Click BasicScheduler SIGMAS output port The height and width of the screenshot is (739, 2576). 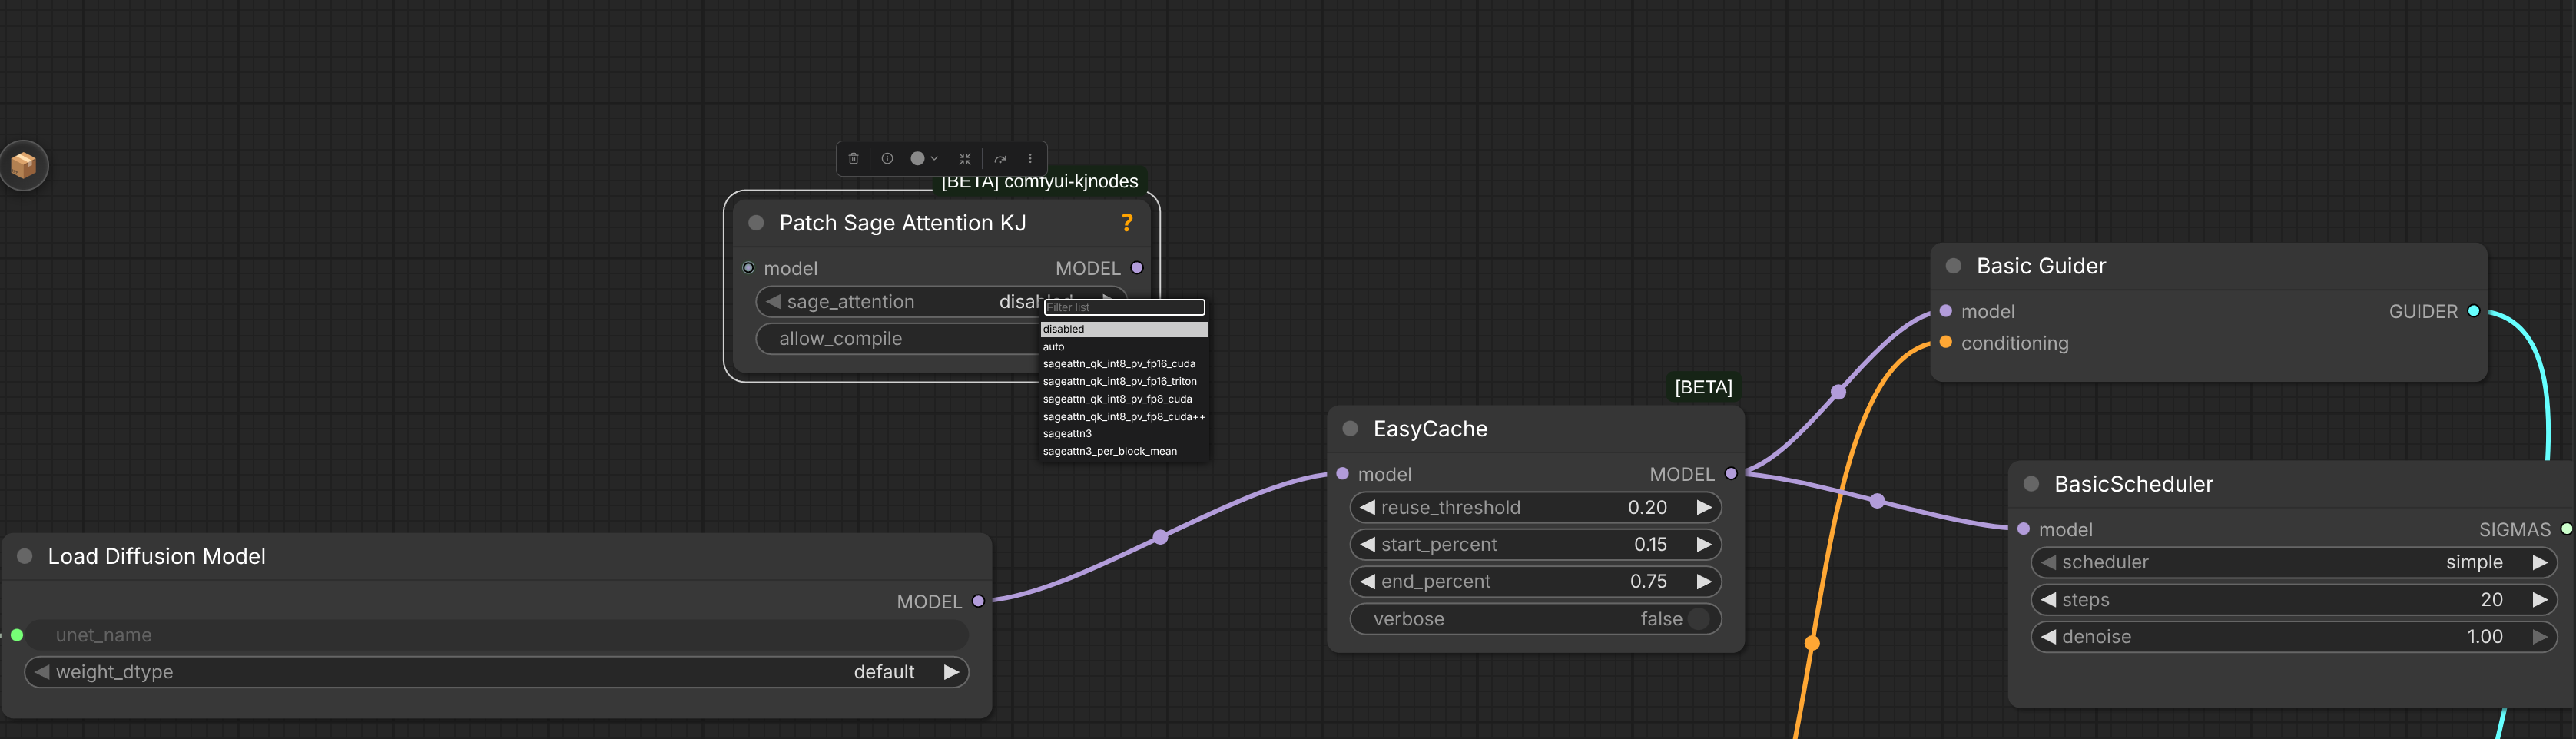pos(2566,529)
